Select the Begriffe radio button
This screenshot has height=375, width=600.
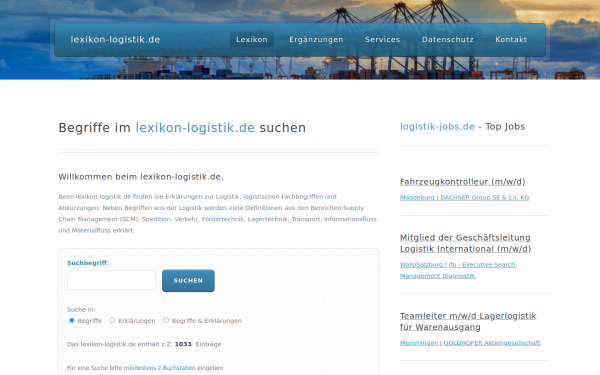(x=72, y=320)
